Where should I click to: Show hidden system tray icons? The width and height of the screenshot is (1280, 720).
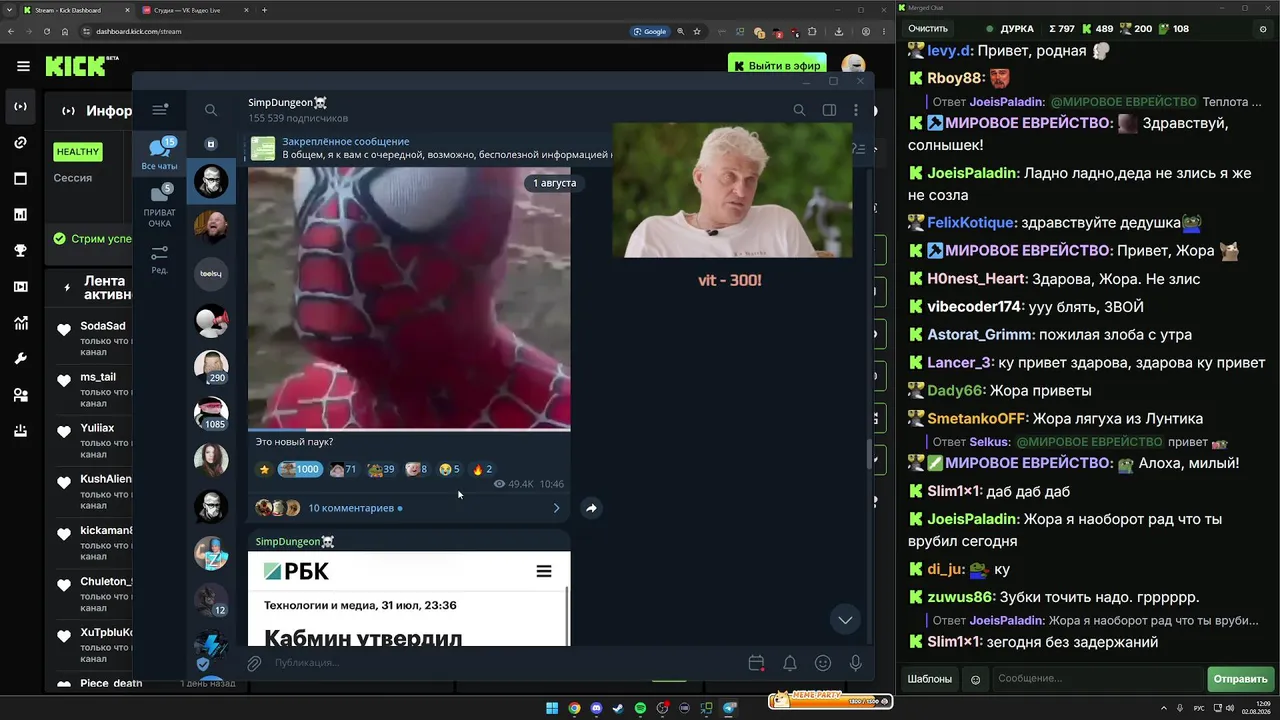(1164, 709)
